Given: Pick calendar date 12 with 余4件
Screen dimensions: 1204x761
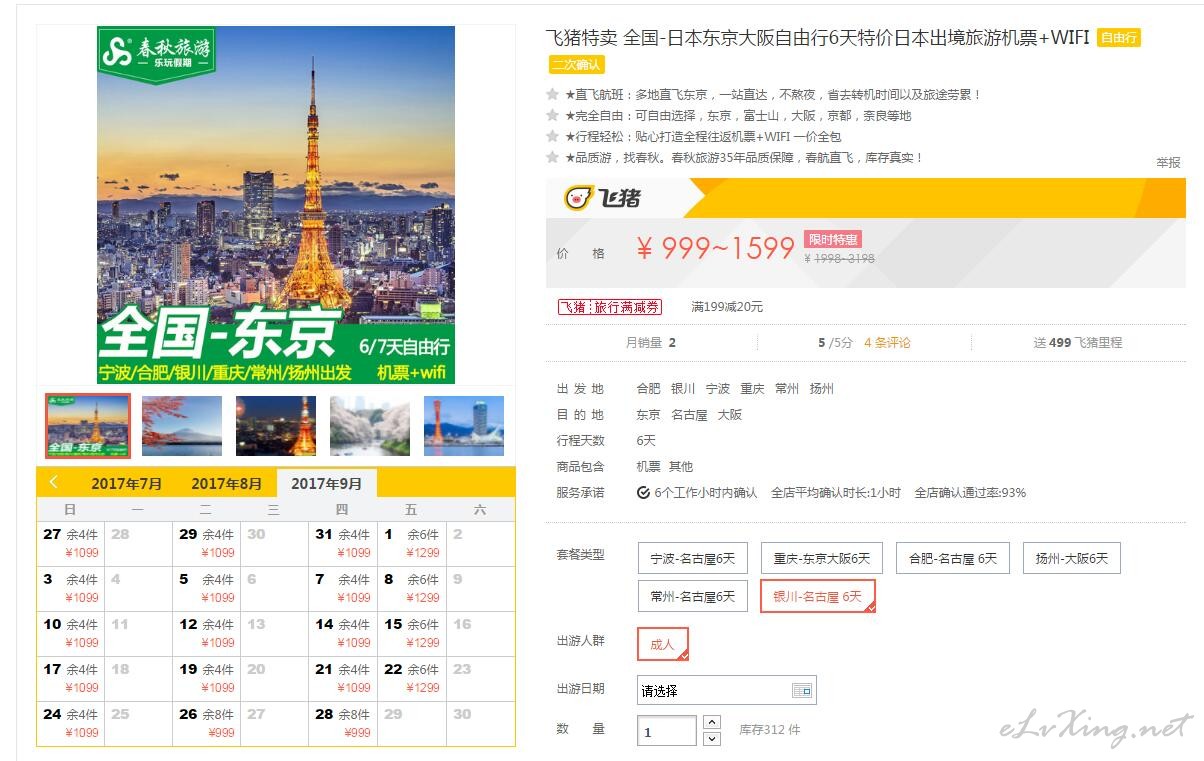Looking at the screenshot, I should click(x=207, y=633).
